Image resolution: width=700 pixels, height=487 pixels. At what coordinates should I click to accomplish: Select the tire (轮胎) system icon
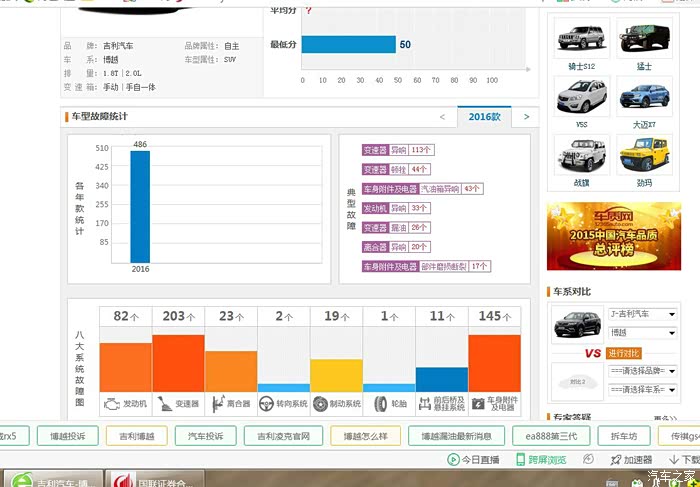coord(381,404)
